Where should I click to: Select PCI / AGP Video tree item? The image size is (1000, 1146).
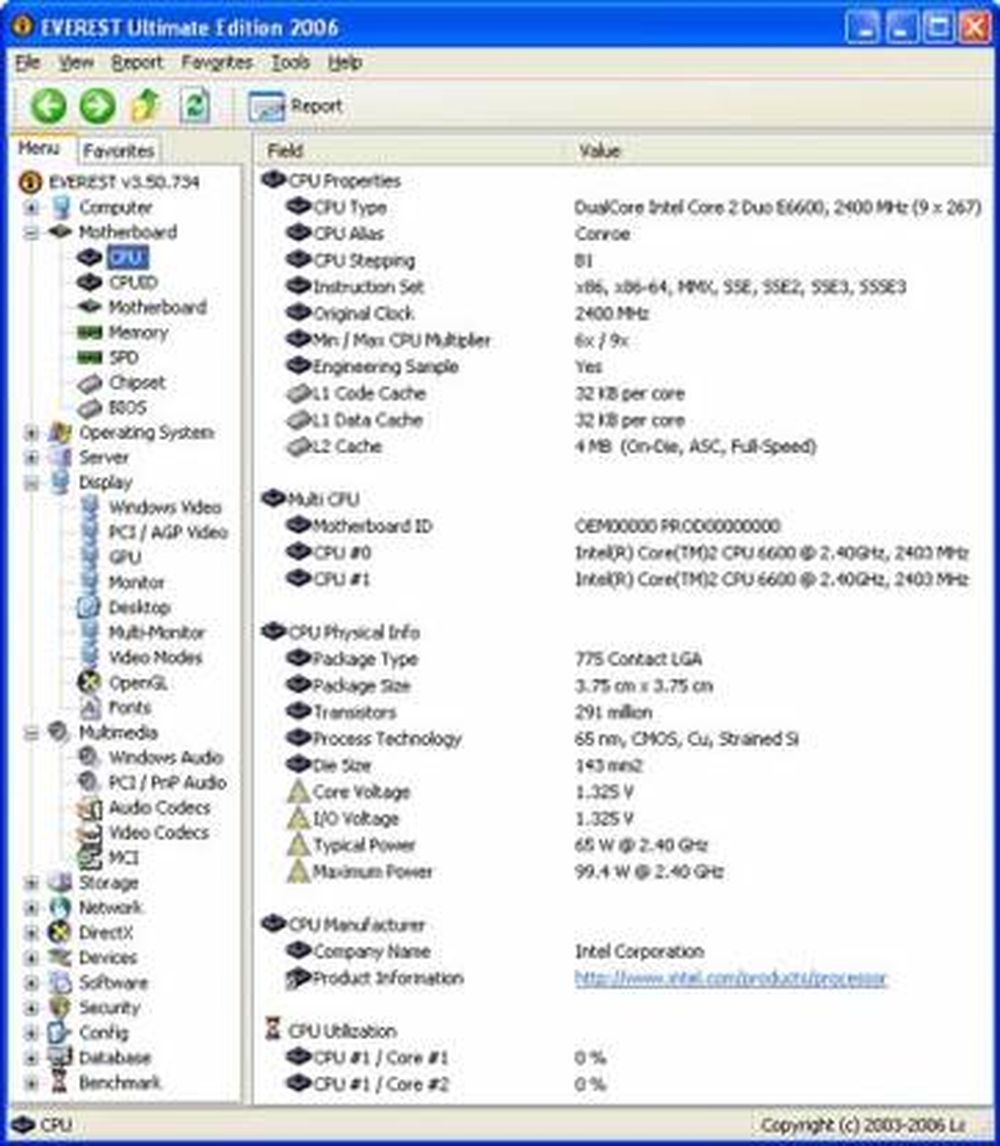168,532
